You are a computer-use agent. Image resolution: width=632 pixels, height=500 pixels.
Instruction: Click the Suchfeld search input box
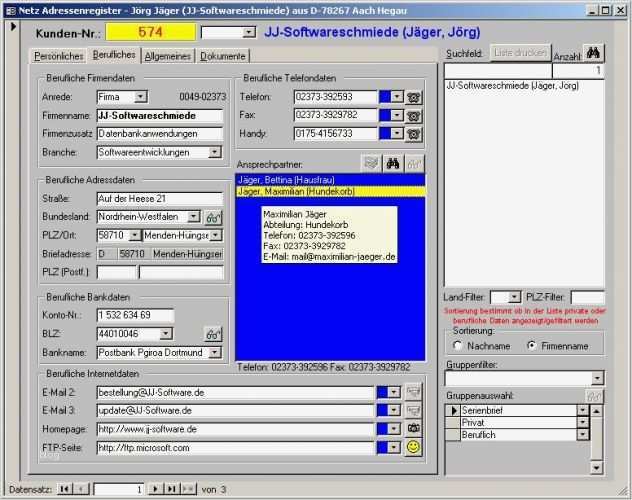click(x=498, y=71)
